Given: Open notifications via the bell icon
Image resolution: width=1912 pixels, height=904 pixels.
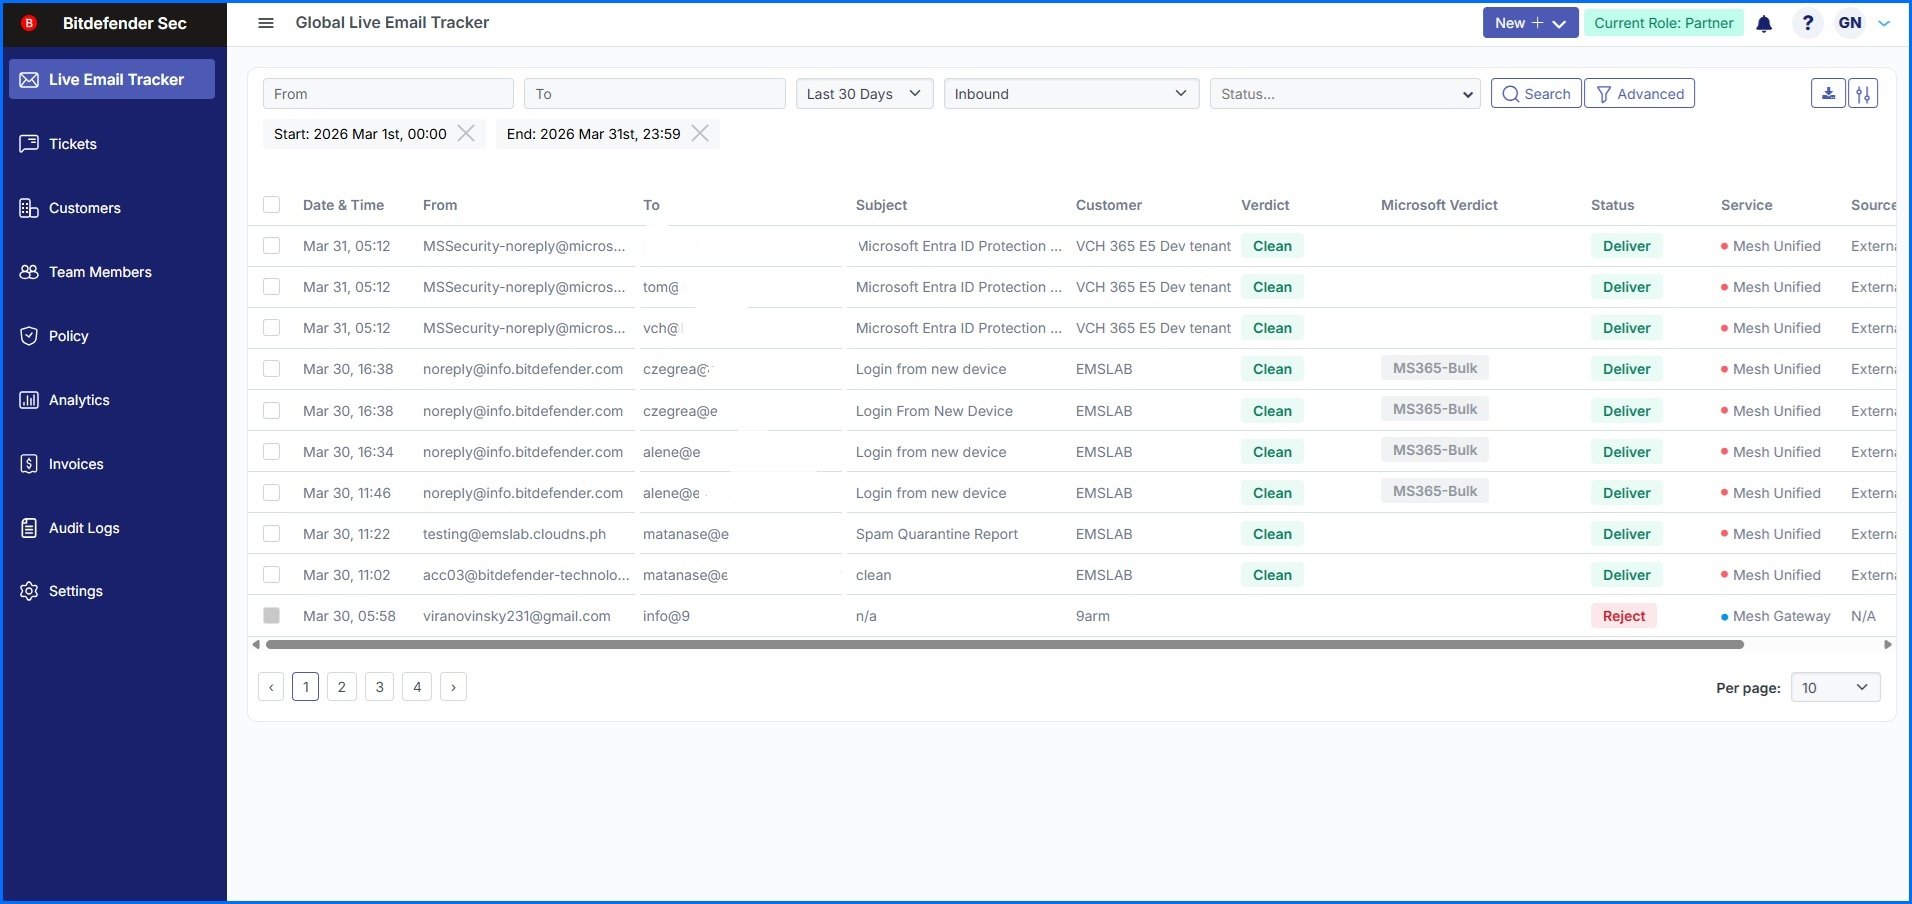Looking at the screenshot, I should point(1765,22).
